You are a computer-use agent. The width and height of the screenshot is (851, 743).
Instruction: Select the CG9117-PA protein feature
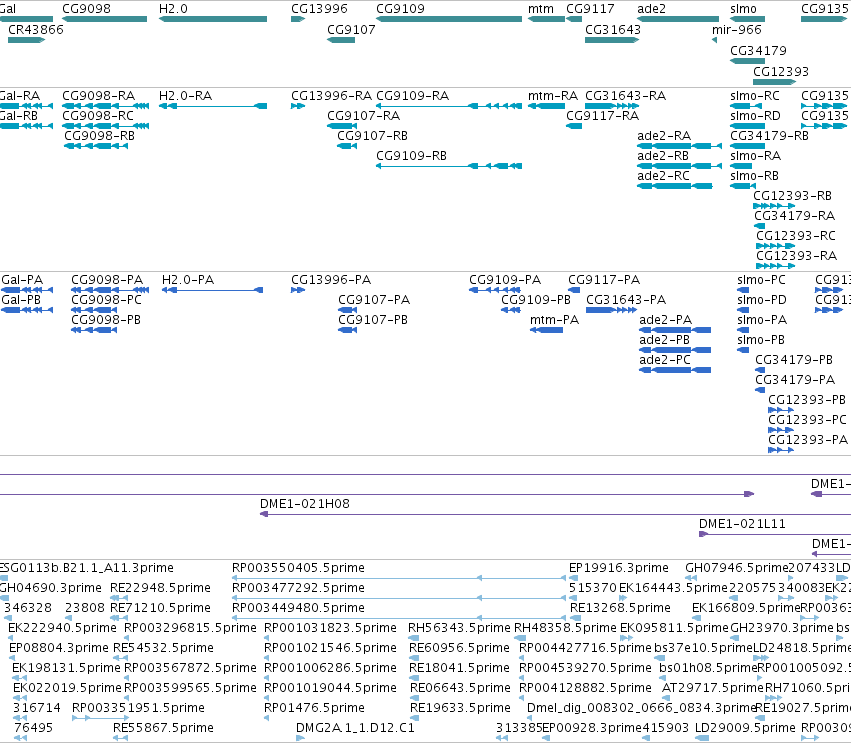pyautogui.click(x=574, y=290)
